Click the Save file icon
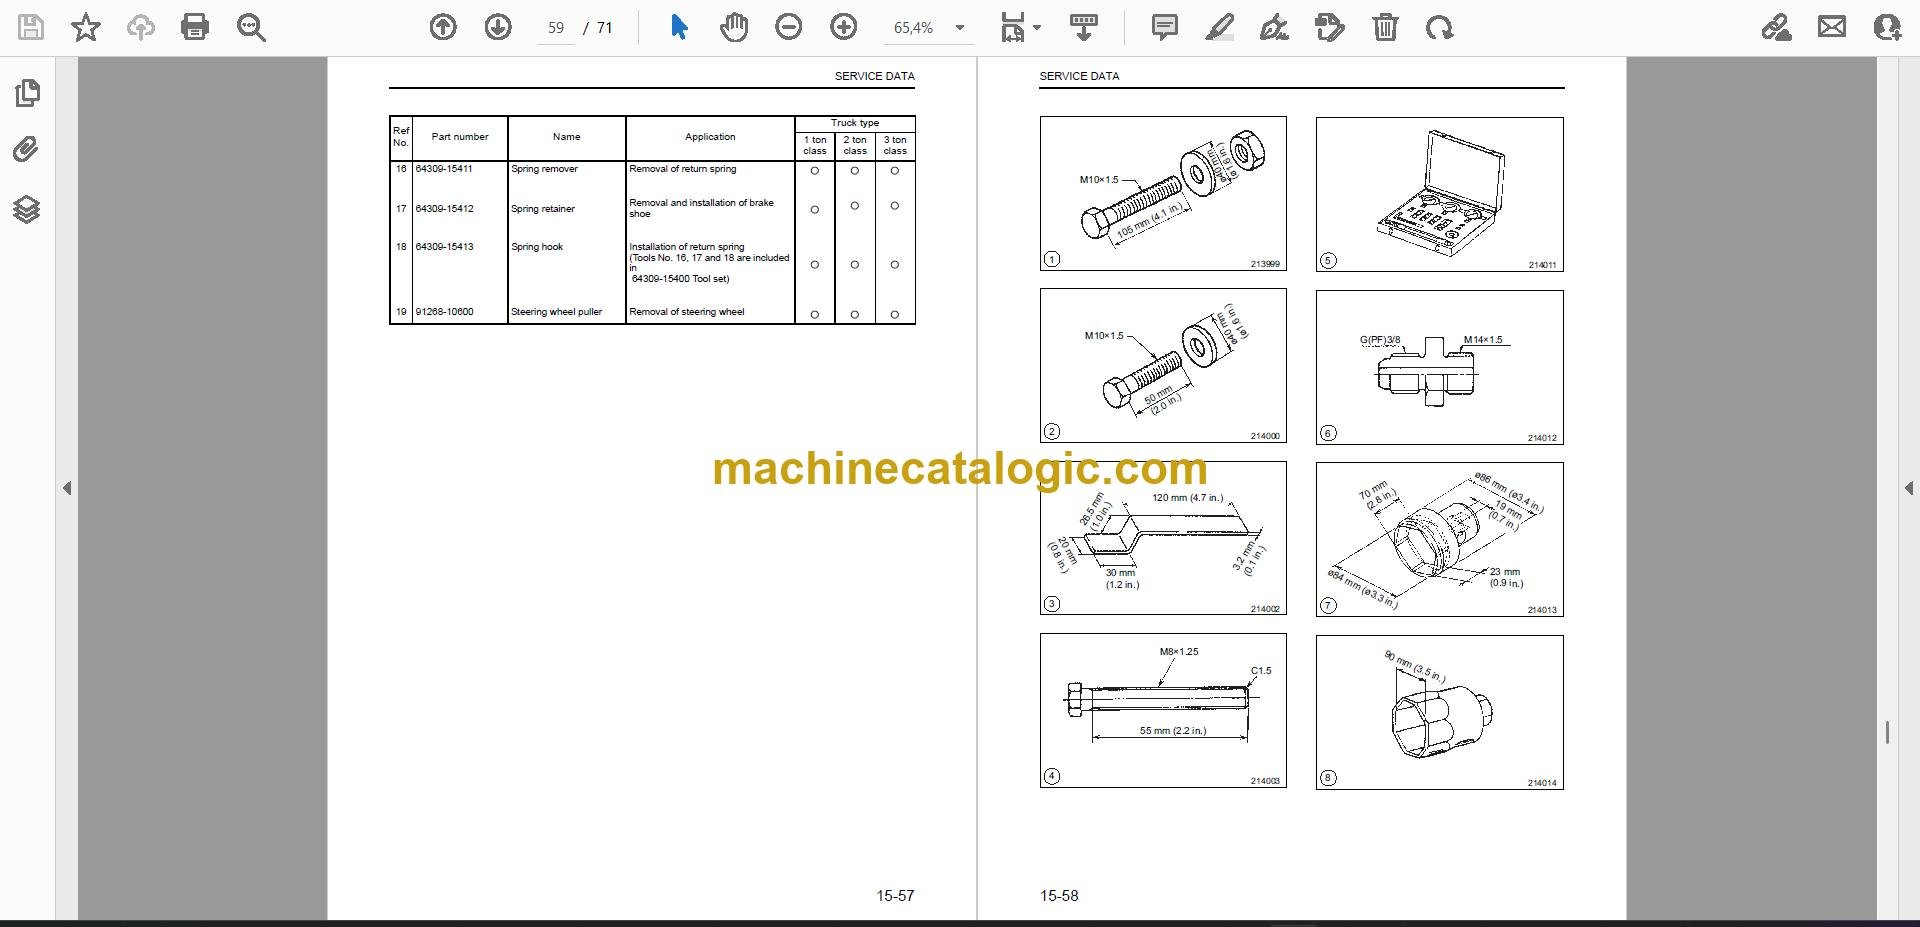 coord(31,27)
